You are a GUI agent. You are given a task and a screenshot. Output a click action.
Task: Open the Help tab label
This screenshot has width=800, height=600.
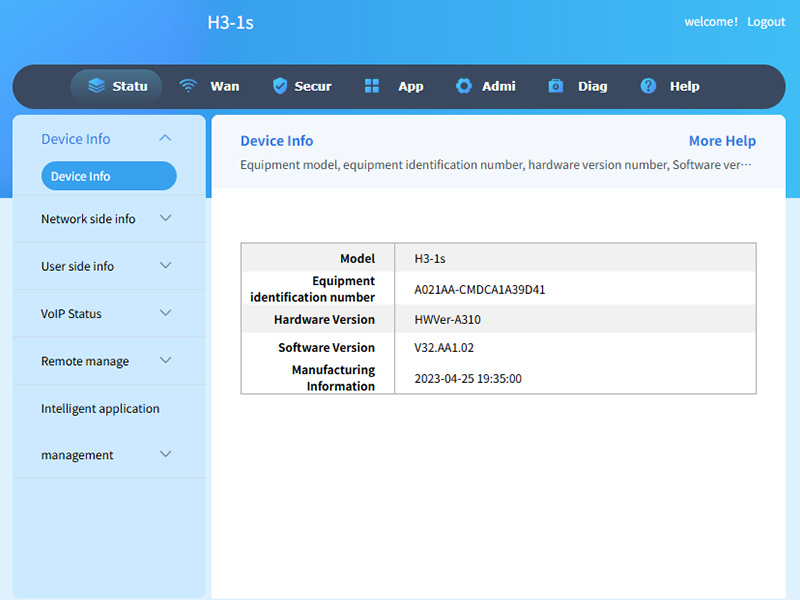coord(684,86)
